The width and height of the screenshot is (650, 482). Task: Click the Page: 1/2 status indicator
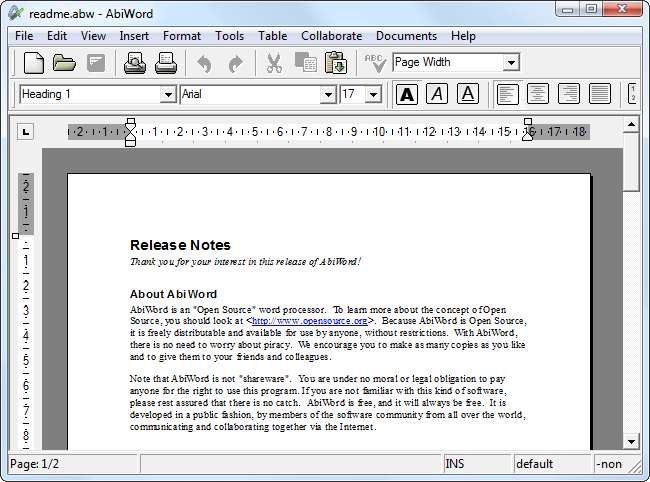[73, 464]
